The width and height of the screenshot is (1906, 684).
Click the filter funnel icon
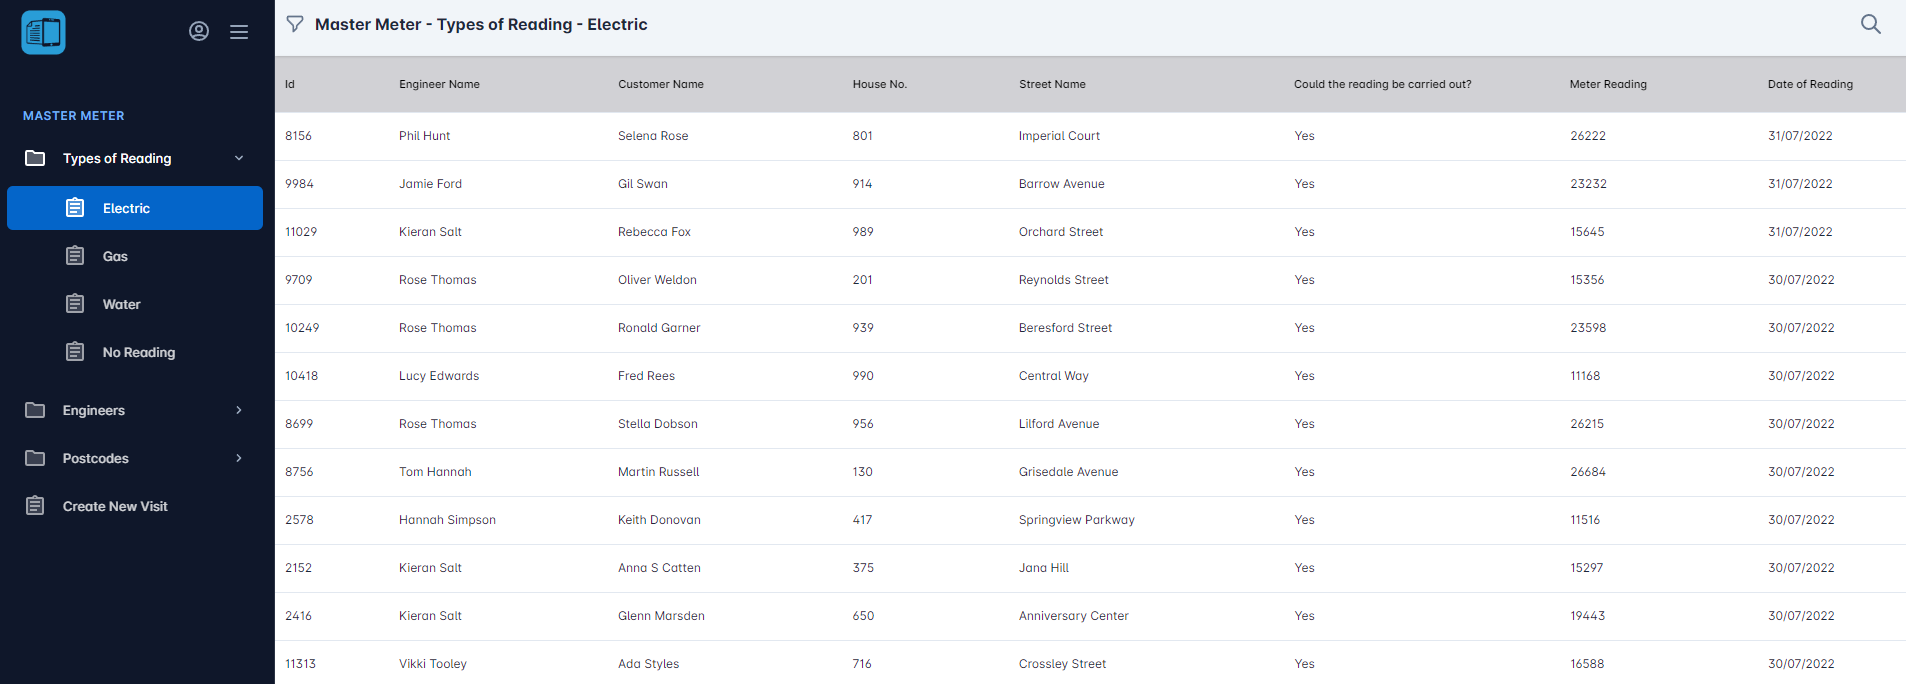tap(295, 24)
